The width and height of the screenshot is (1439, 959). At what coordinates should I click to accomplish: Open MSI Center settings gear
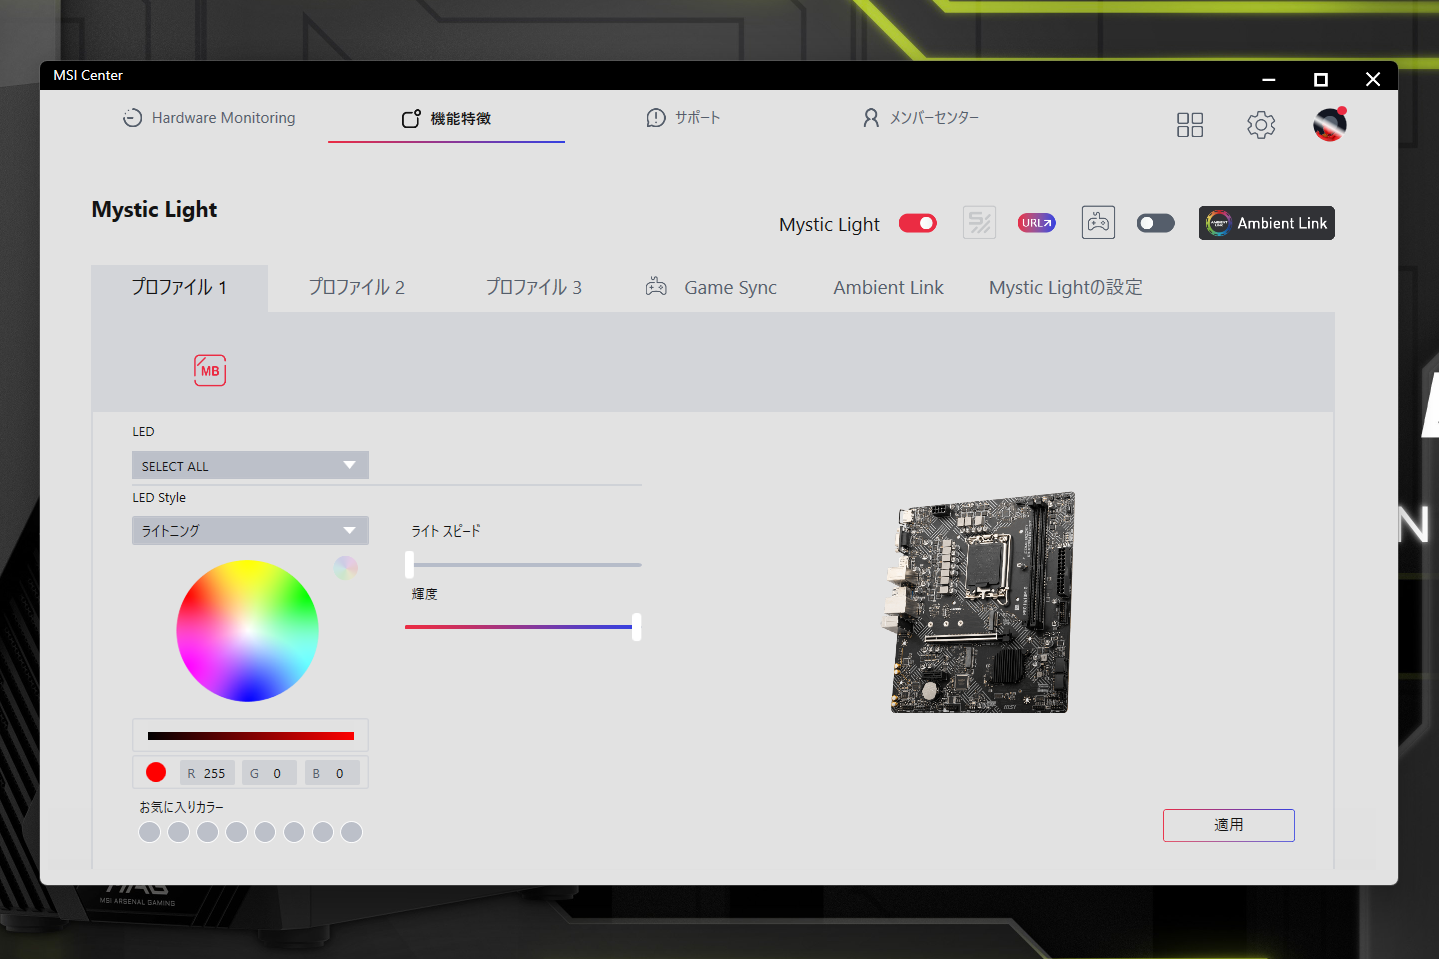click(x=1260, y=124)
